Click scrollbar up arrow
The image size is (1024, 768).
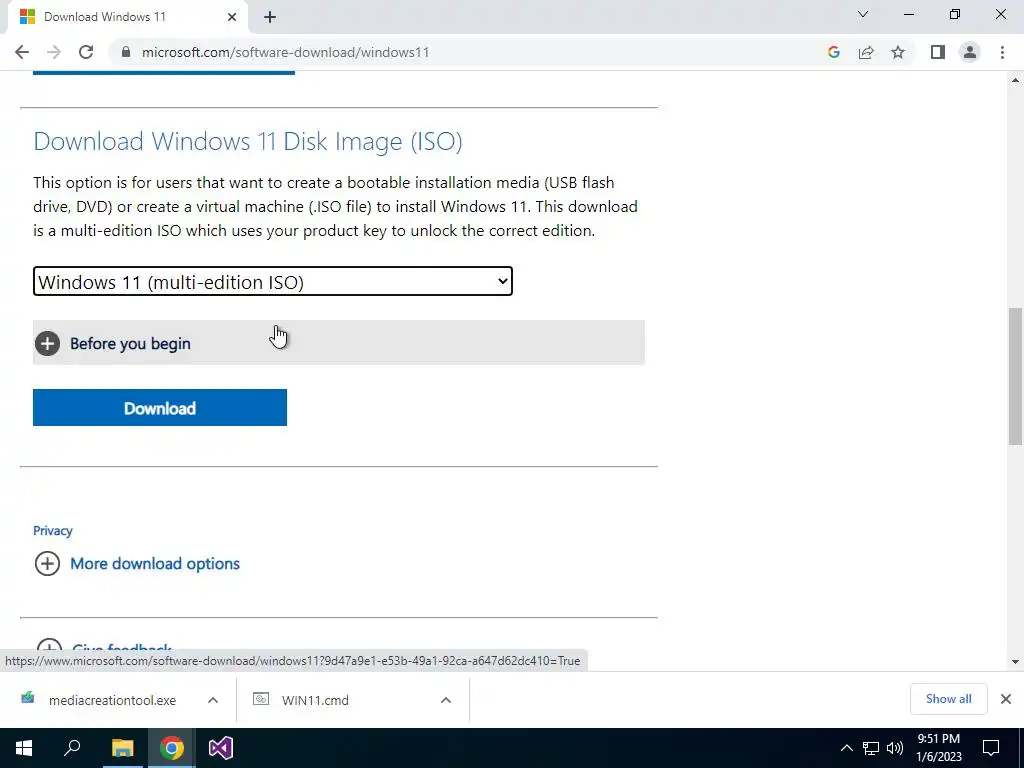1015,80
